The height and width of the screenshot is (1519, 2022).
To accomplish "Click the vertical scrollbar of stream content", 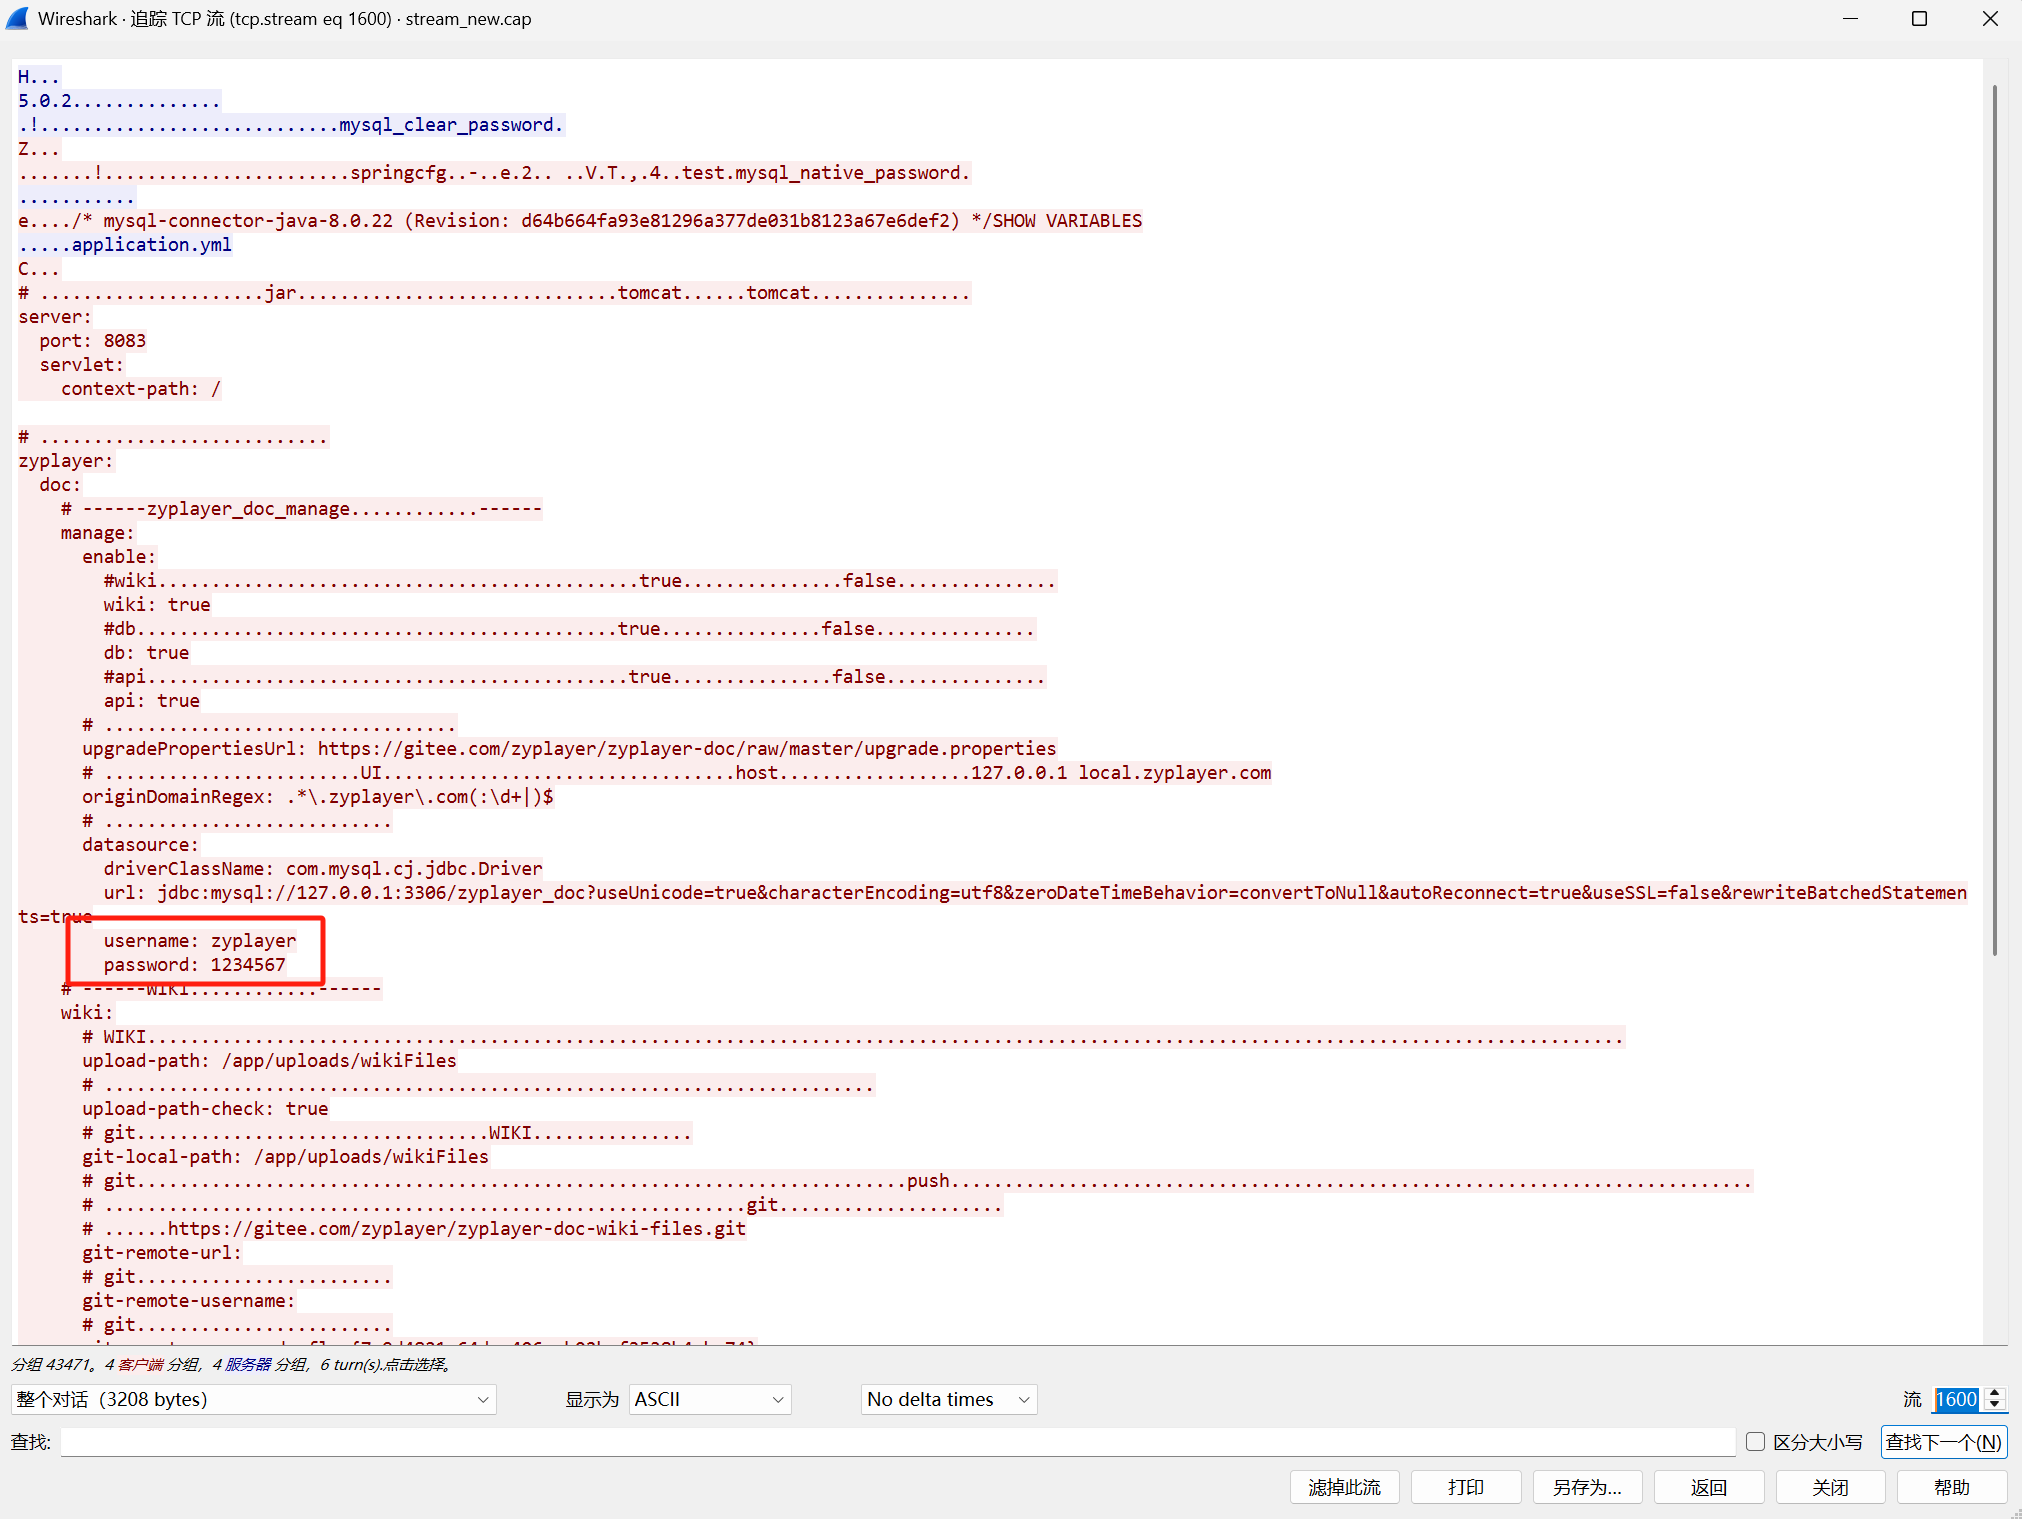I will tap(1994, 520).
